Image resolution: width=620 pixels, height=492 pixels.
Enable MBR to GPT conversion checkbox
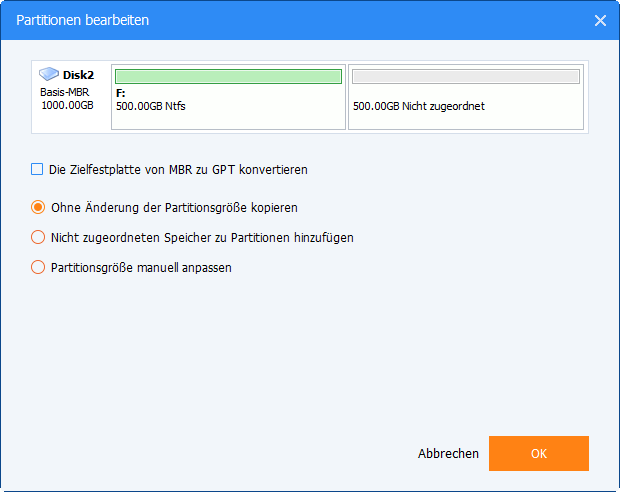coord(37,169)
